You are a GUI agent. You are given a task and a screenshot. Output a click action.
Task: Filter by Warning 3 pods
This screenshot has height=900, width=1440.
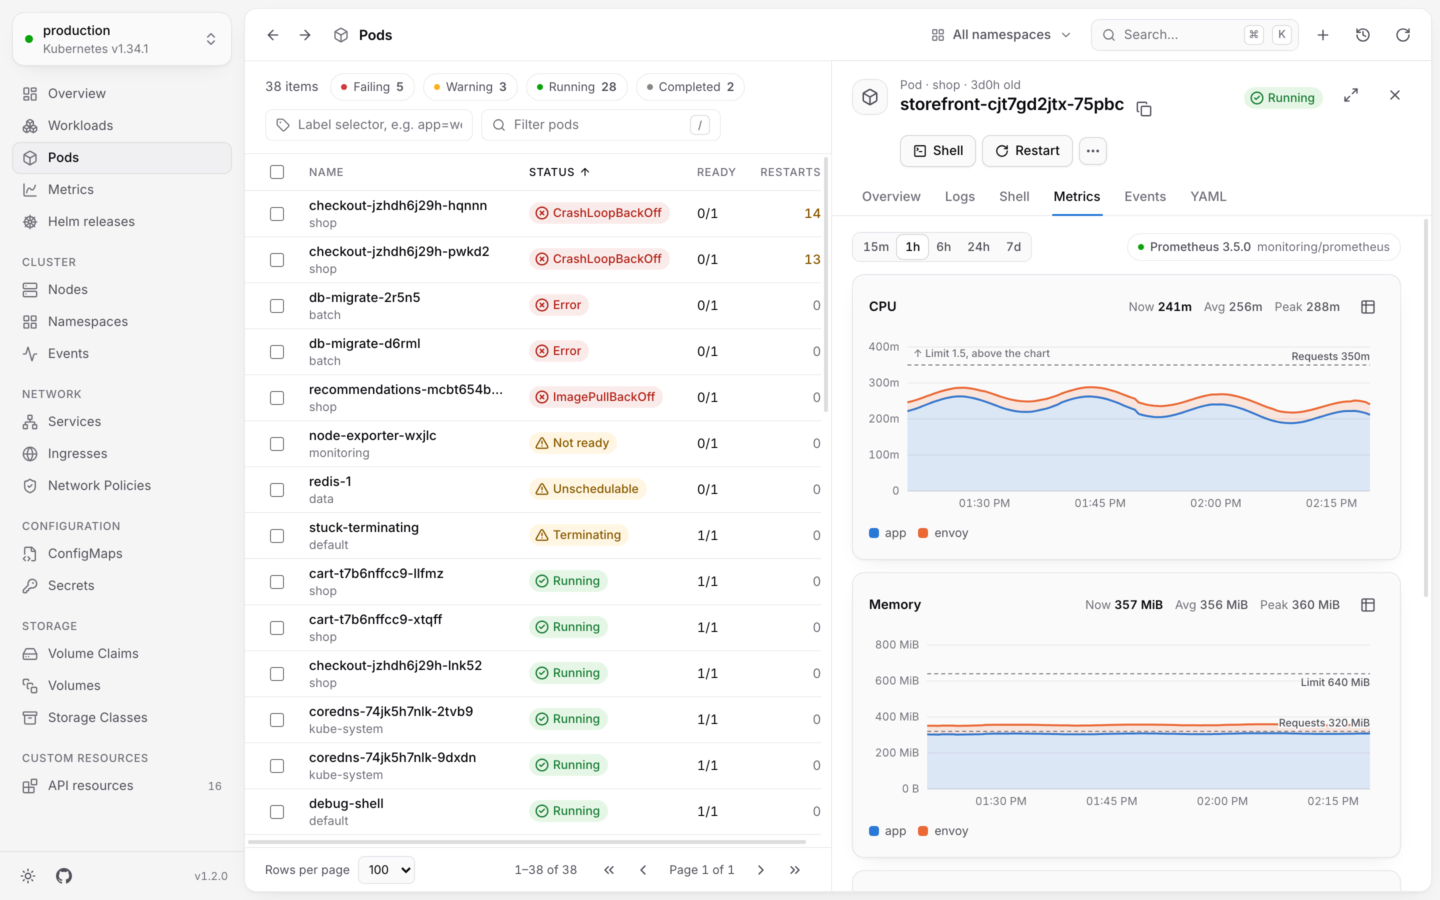tap(470, 87)
